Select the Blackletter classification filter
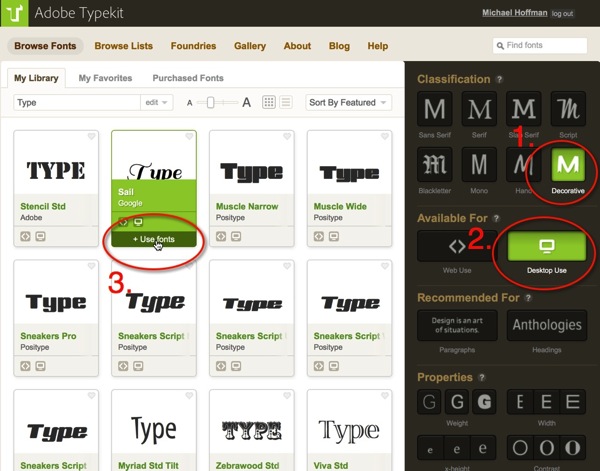Viewport: 600px width, 471px height. tap(435, 165)
